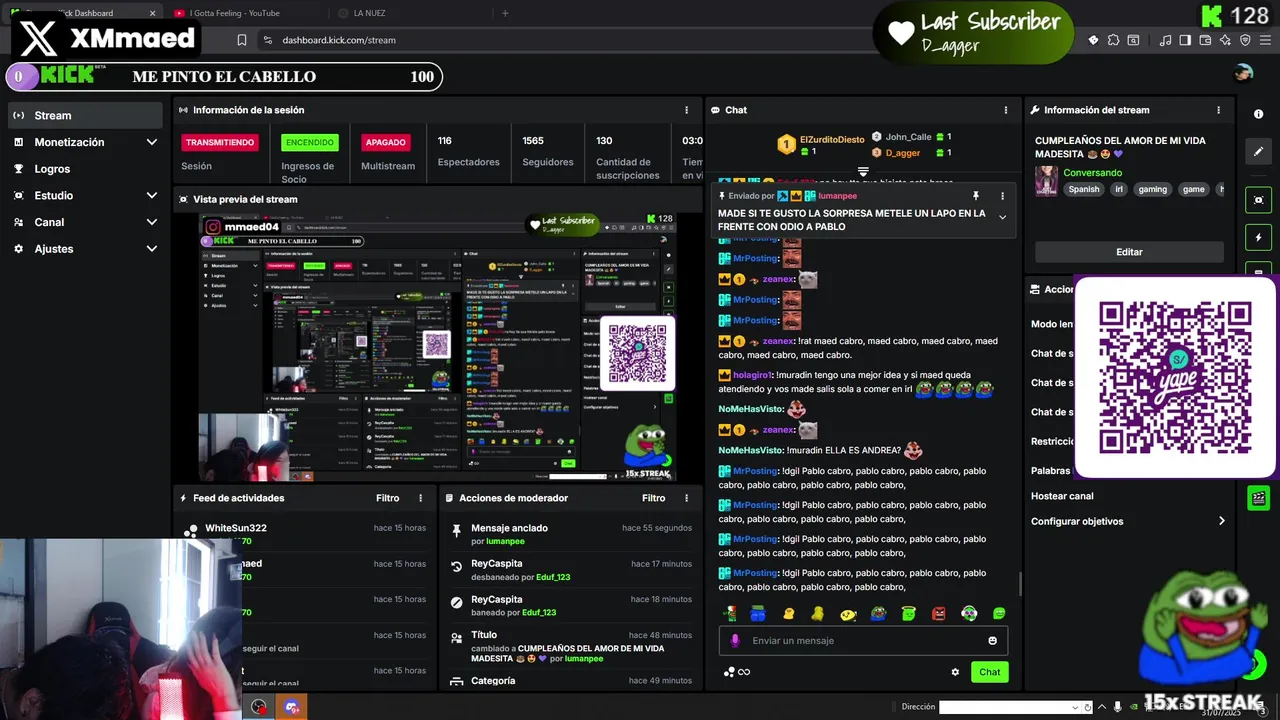
Task: Open Hostear canal action
Action: click(x=1062, y=496)
